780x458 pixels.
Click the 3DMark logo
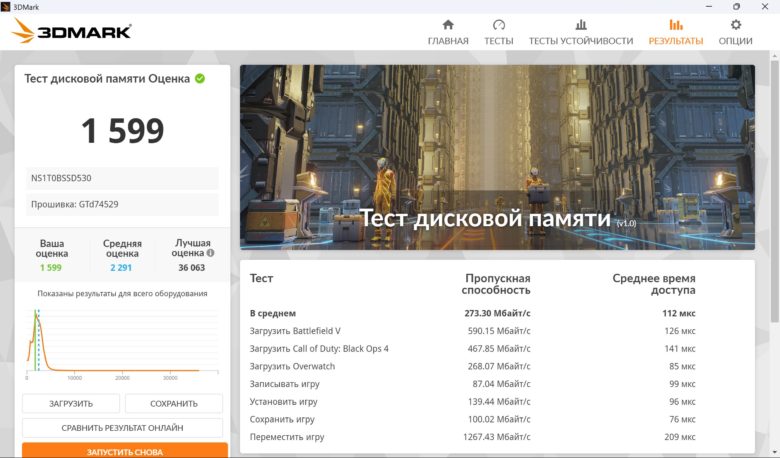point(72,31)
